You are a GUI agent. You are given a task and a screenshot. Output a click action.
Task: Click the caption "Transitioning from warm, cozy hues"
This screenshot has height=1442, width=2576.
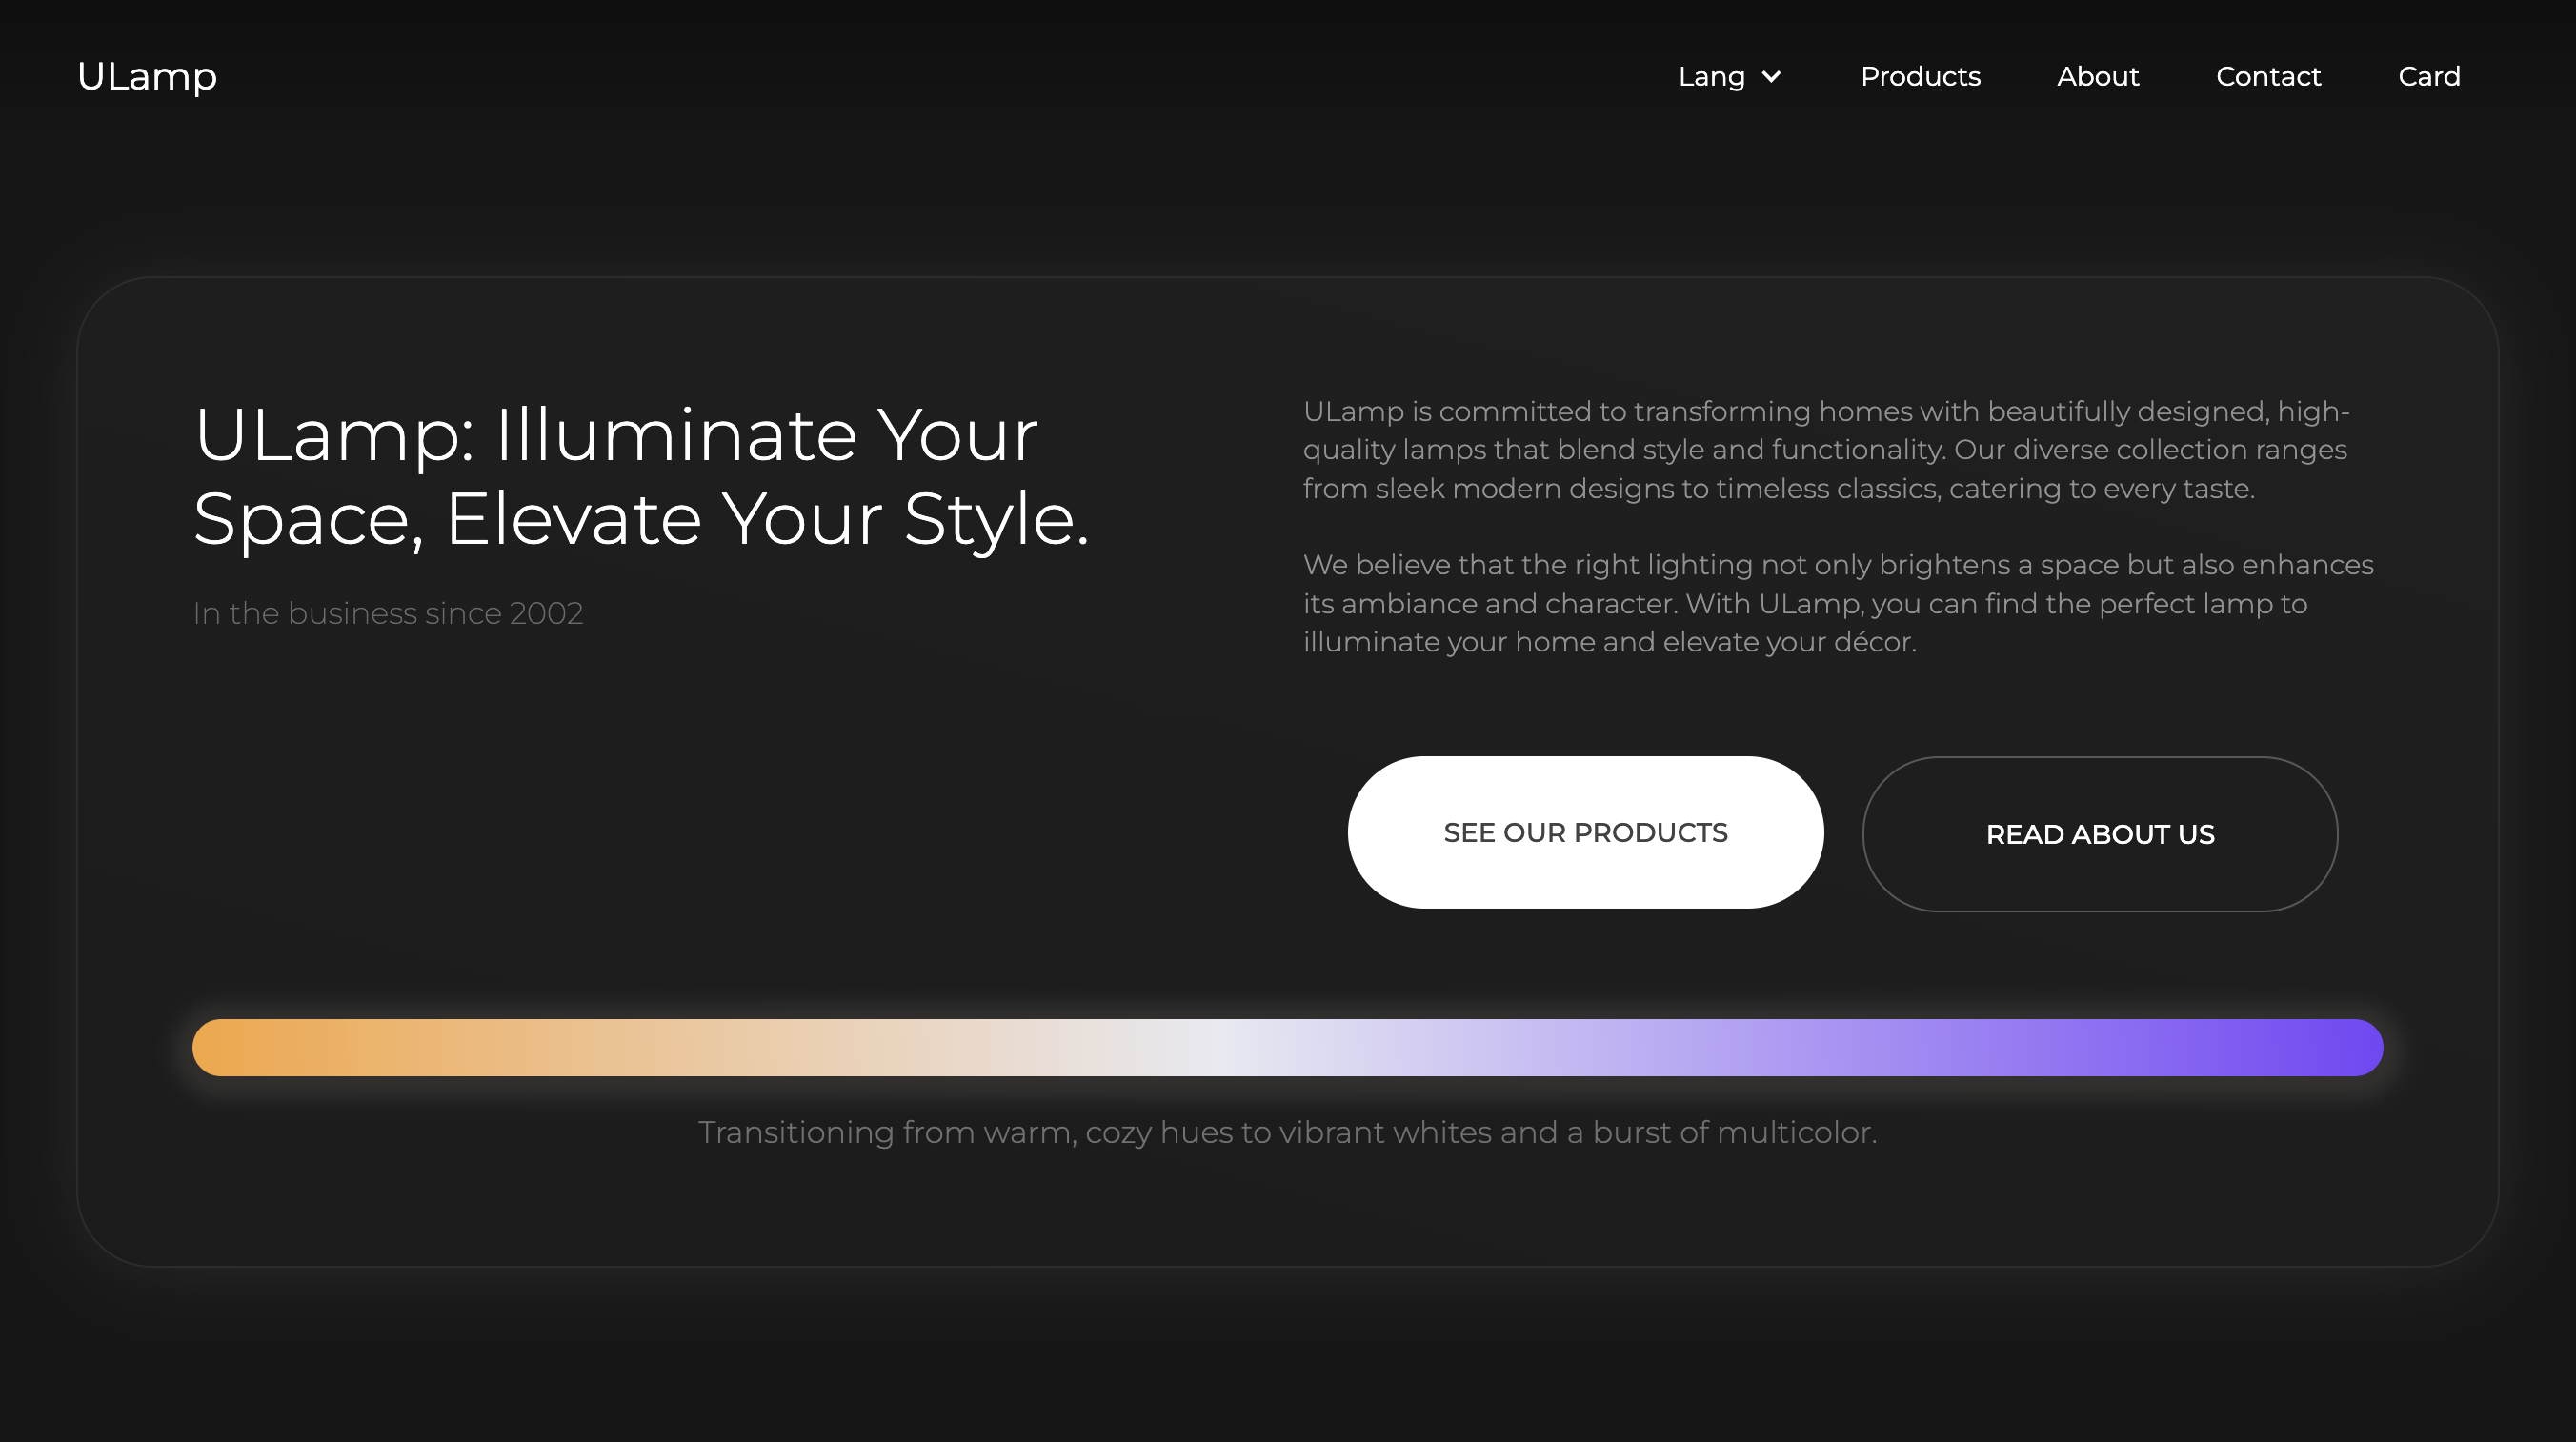tap(1287, 1132)
